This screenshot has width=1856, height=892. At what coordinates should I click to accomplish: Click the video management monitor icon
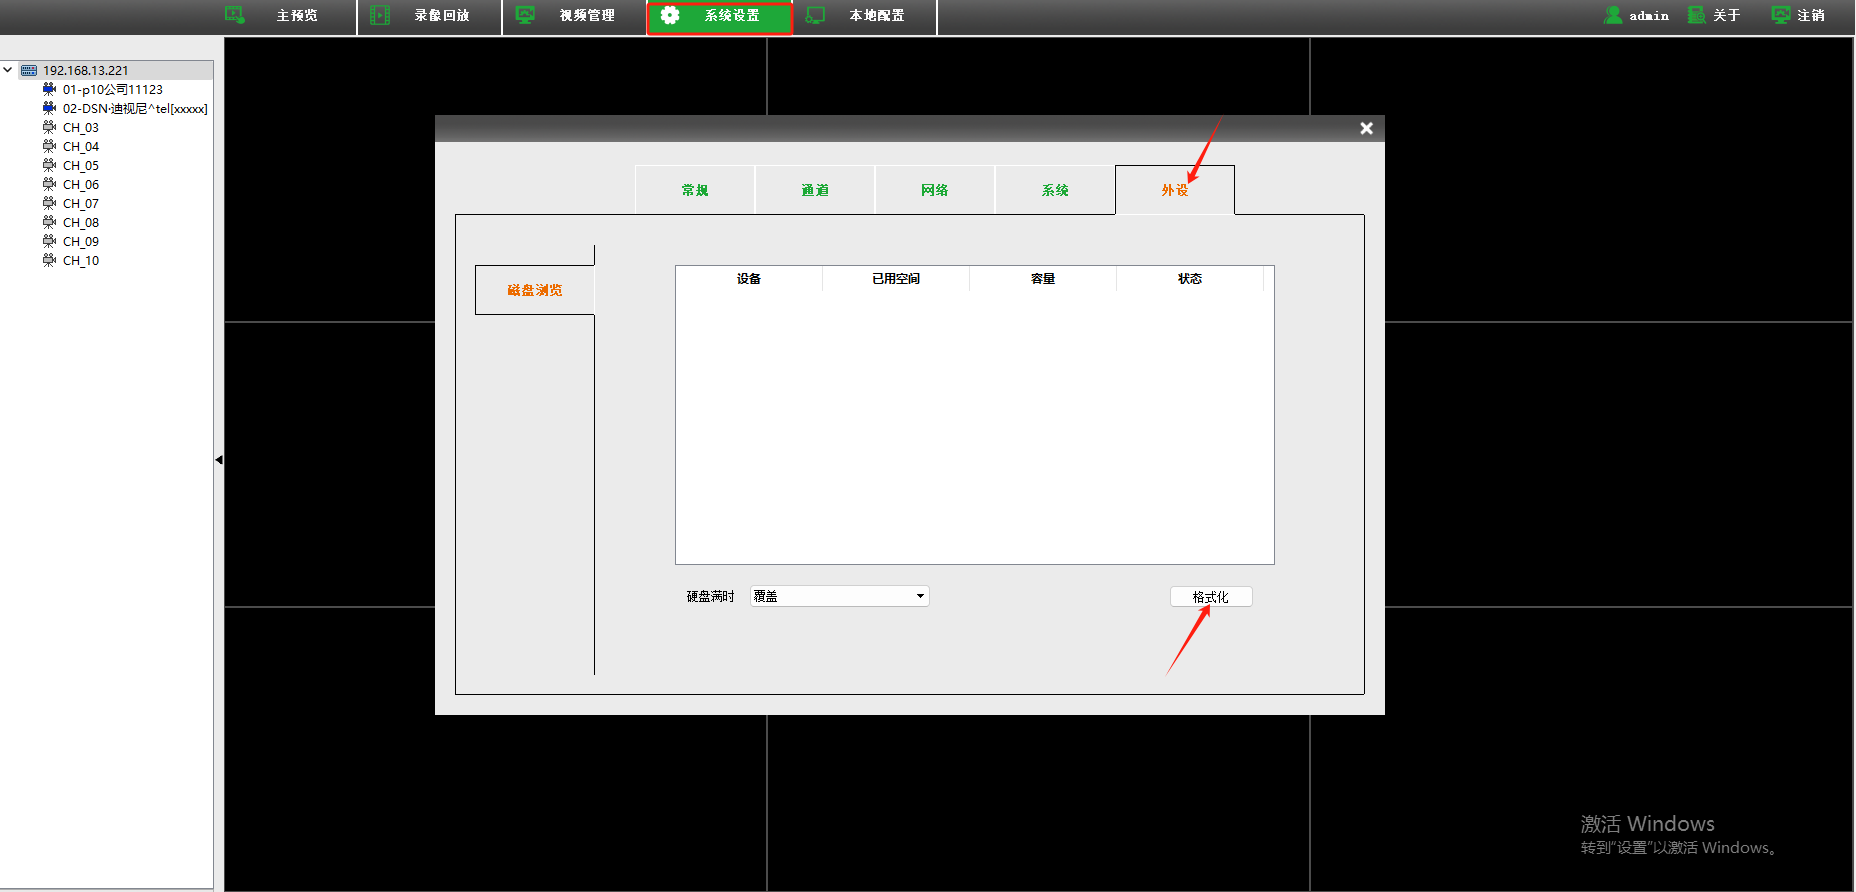525,15
